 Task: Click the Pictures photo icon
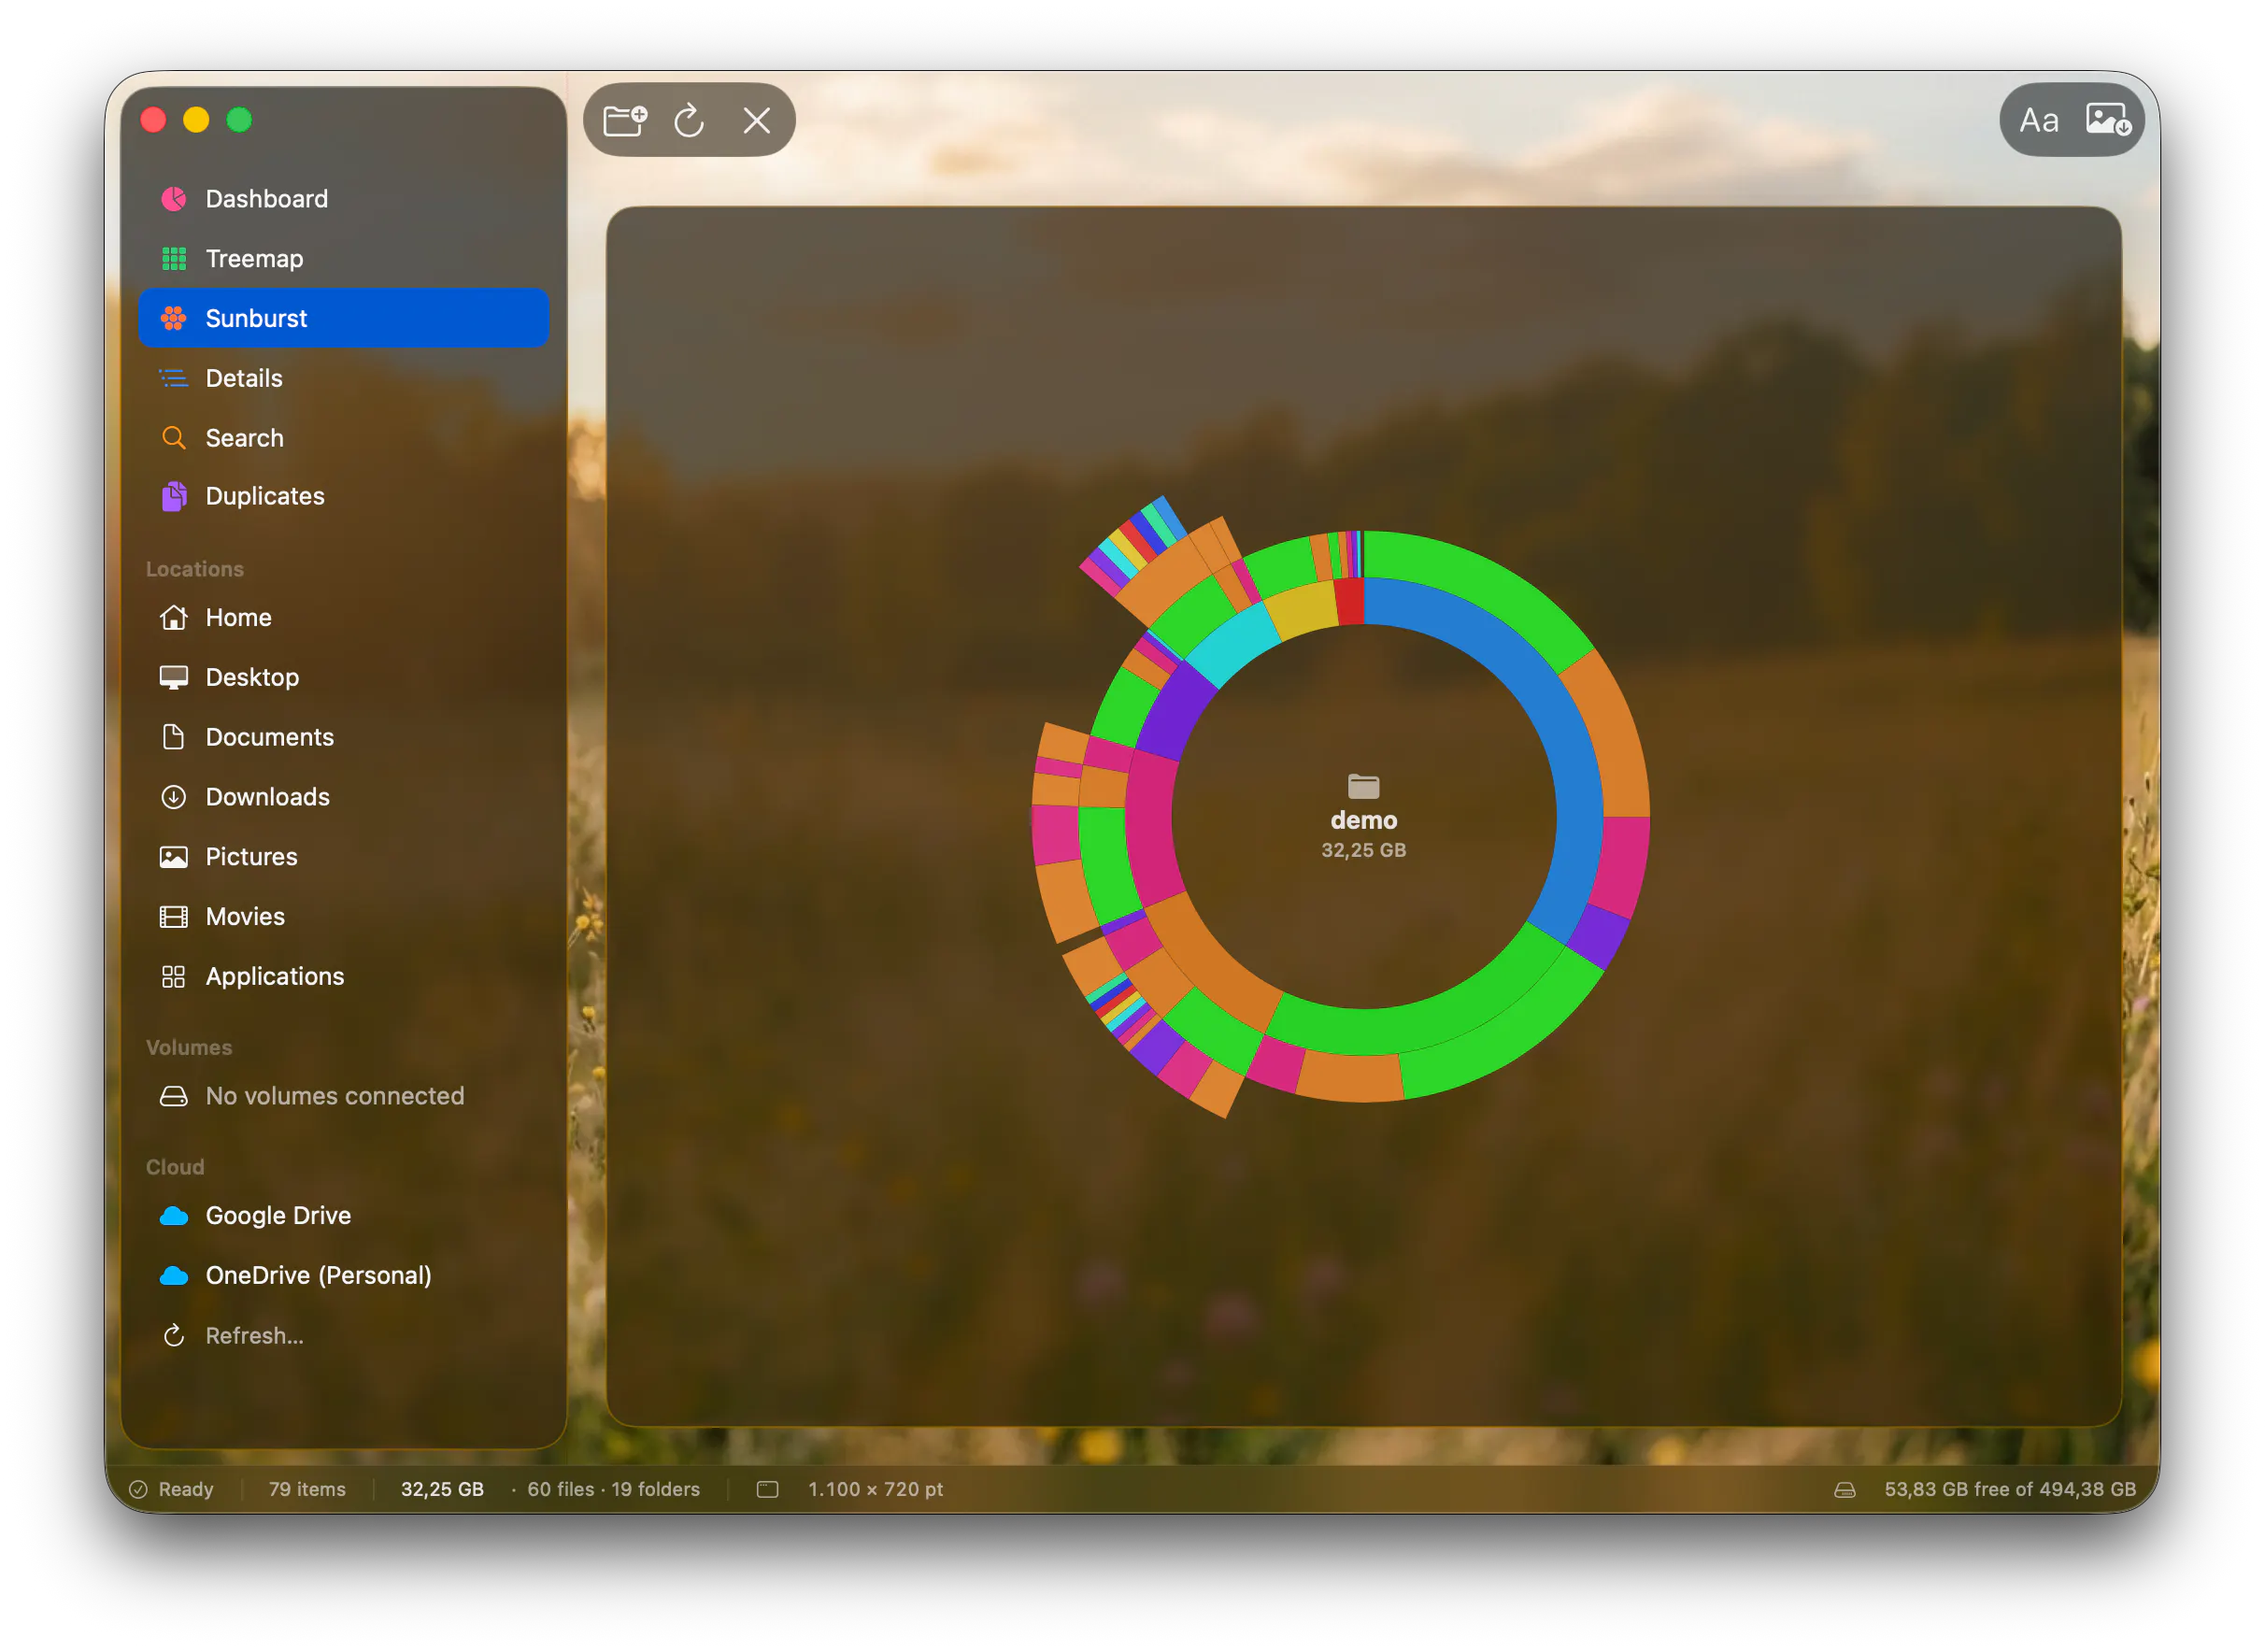tap(174, 857)
